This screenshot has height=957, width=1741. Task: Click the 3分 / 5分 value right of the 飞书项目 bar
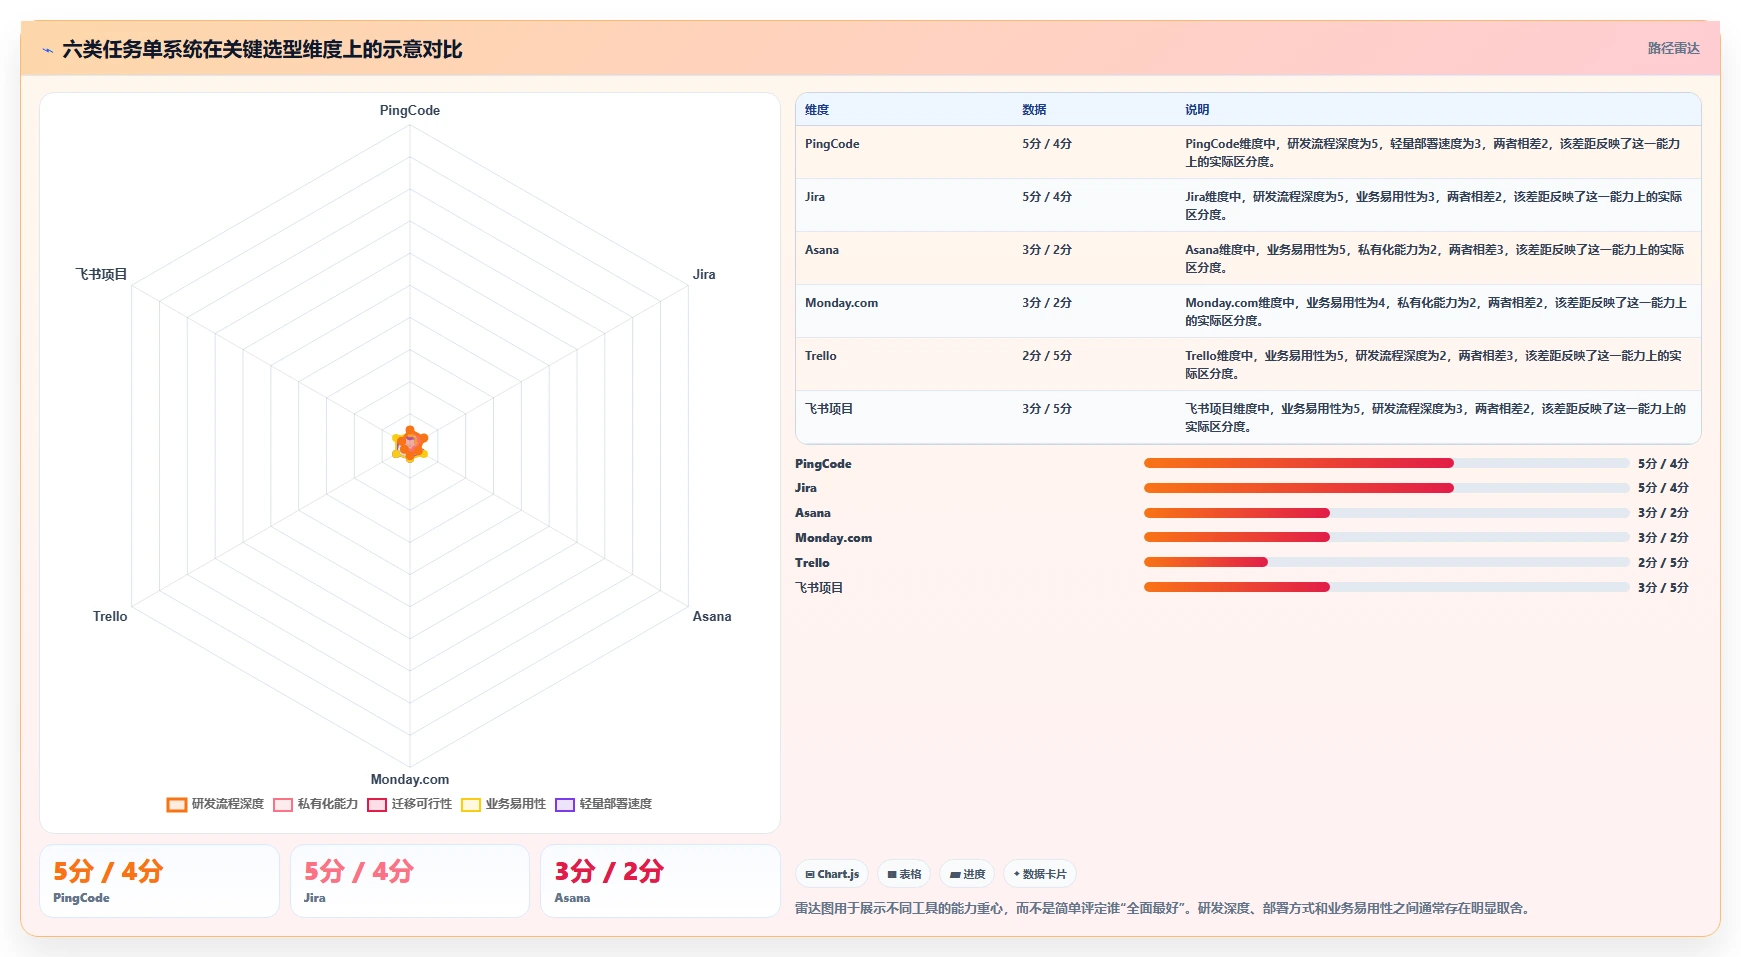[1663, 588]
